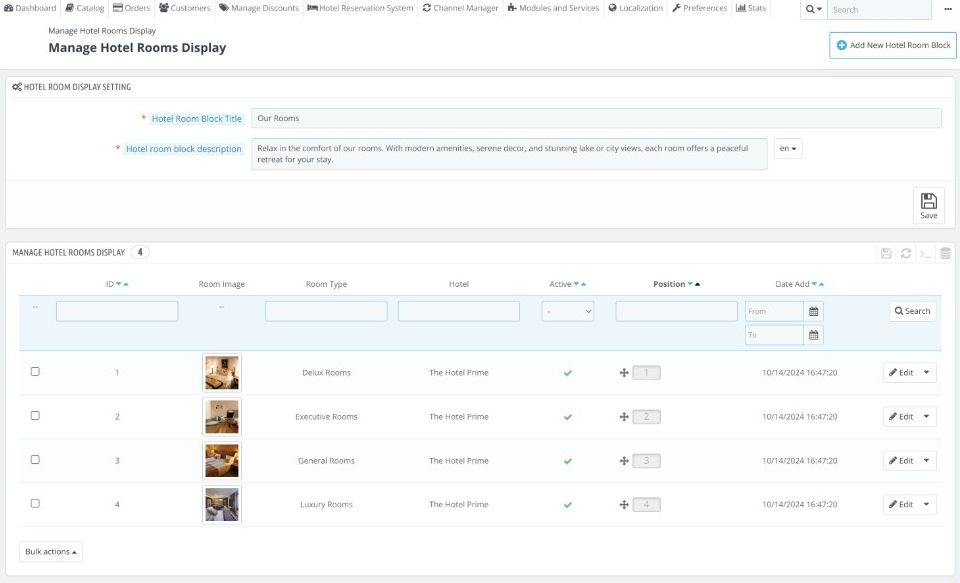Open calendar picker for Date Add From
This screenshot has height=583, width=960.
pos(814,311)
